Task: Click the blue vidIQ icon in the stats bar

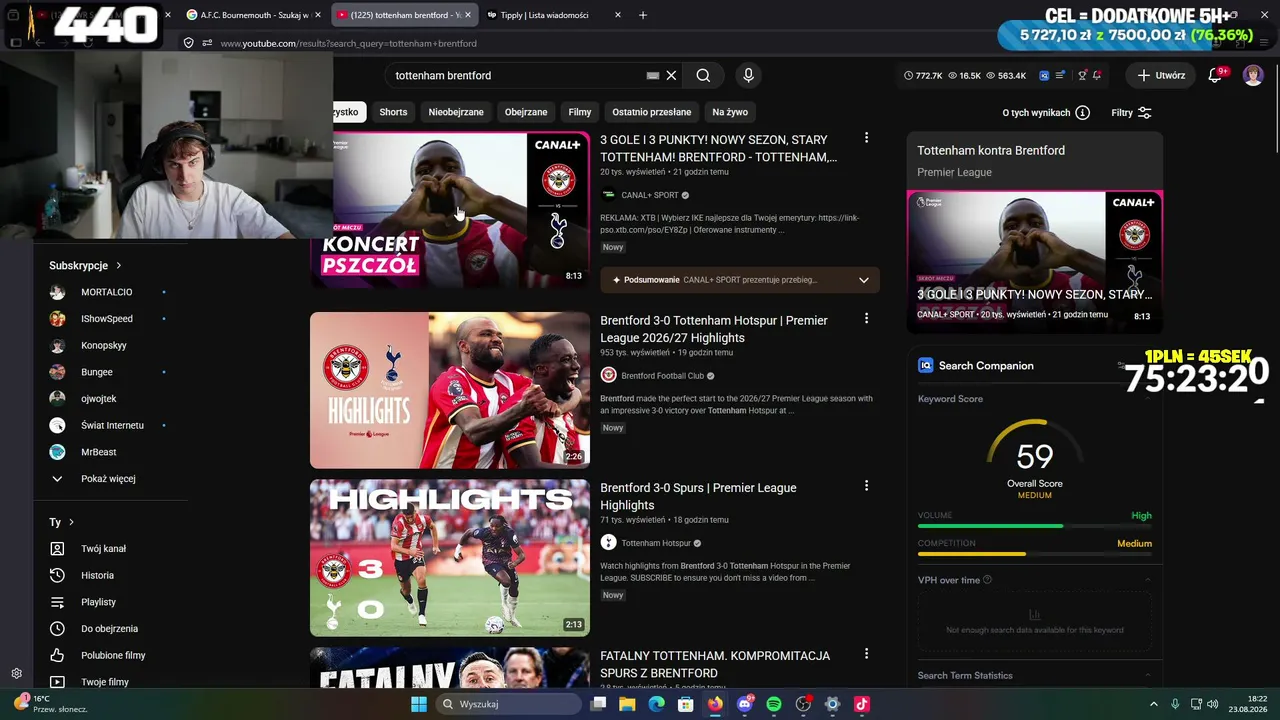Action: tap(1044, 75)
